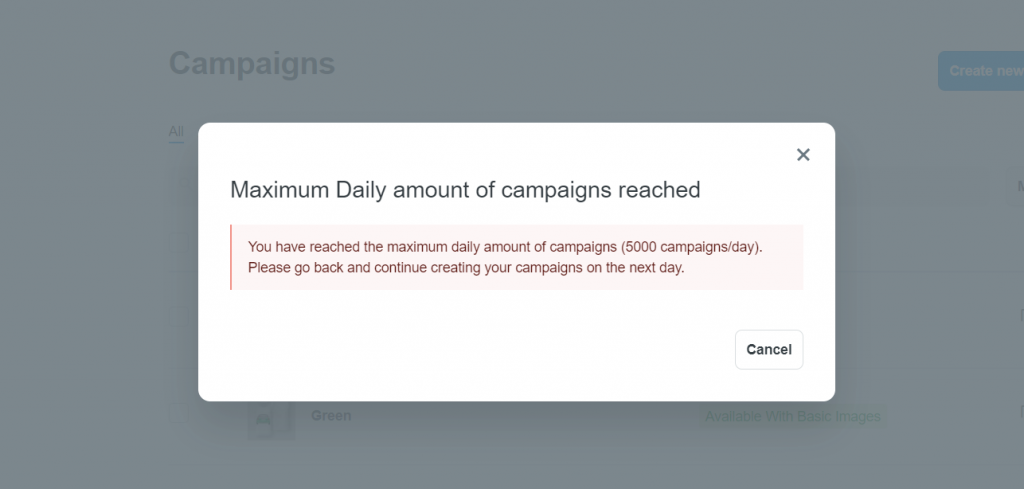Viewport: 1024px width, 489px height.
Task: Click the Campaigns page heading
Action: [252, 64]
